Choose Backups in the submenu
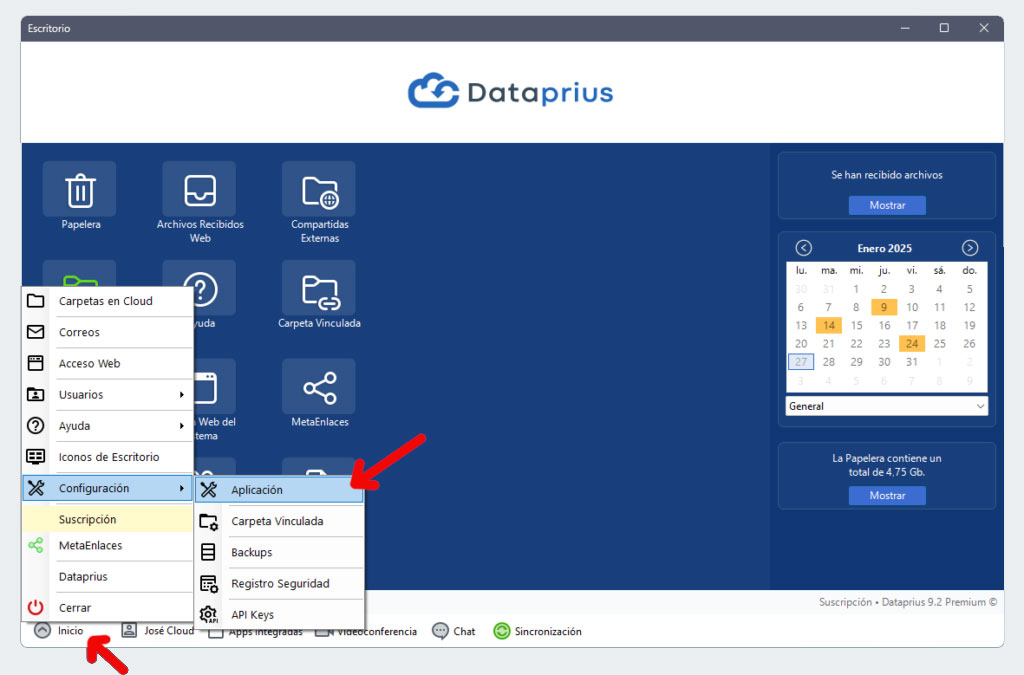 pos(280,552)
